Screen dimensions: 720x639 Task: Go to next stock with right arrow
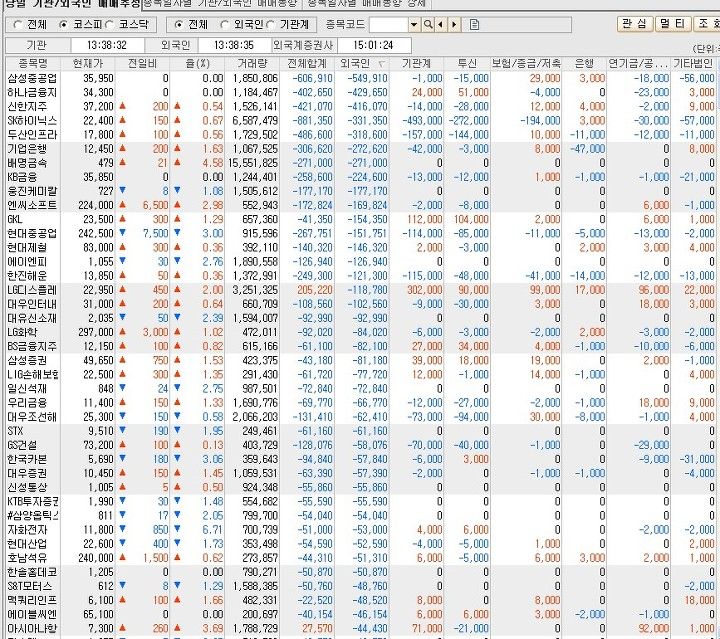pyautogui.click(x=455, y=25)
